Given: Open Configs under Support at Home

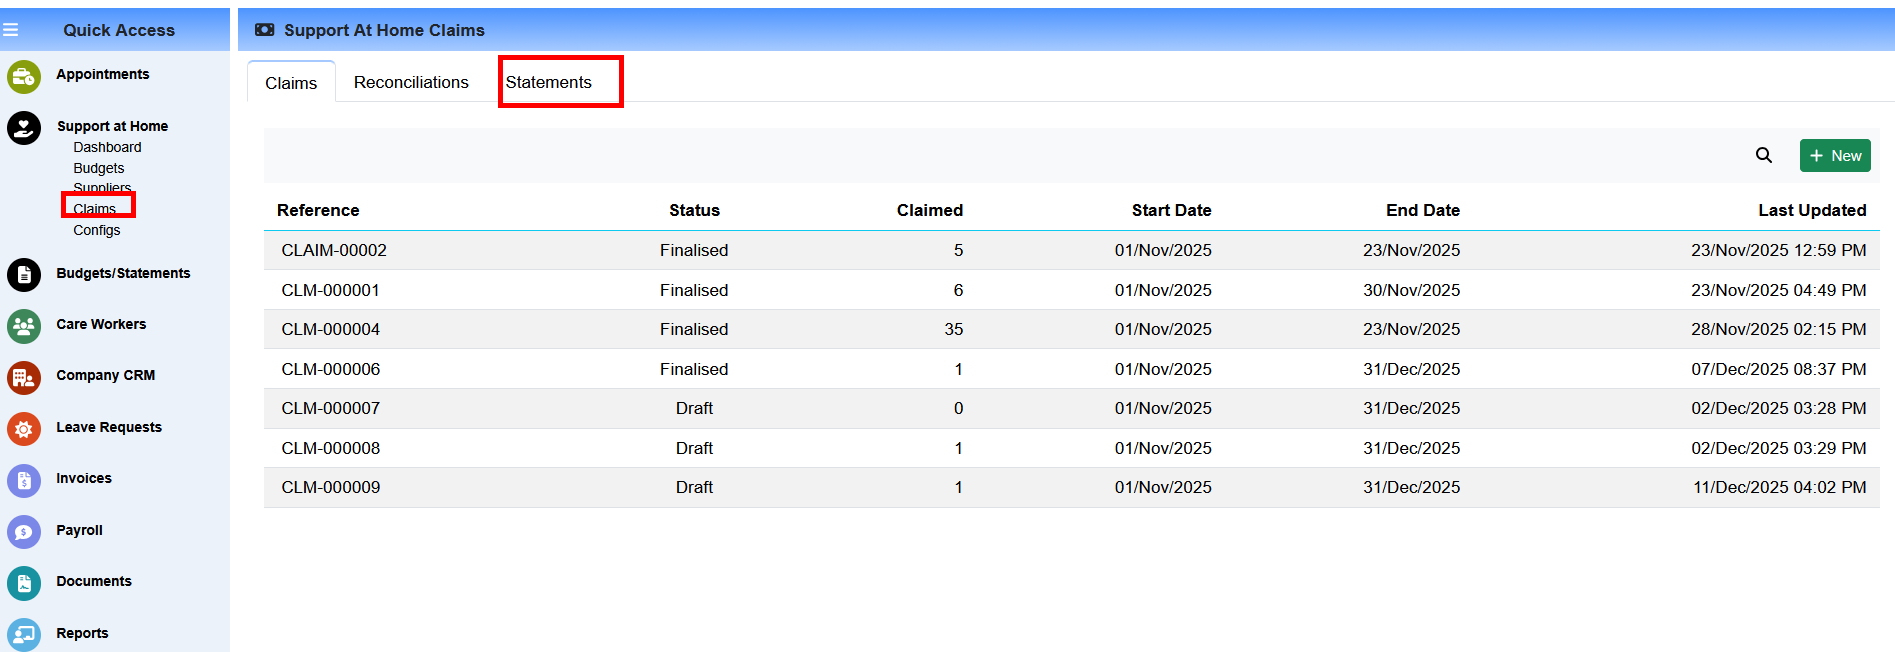Looking at the screenshot, I should [96, 230].
